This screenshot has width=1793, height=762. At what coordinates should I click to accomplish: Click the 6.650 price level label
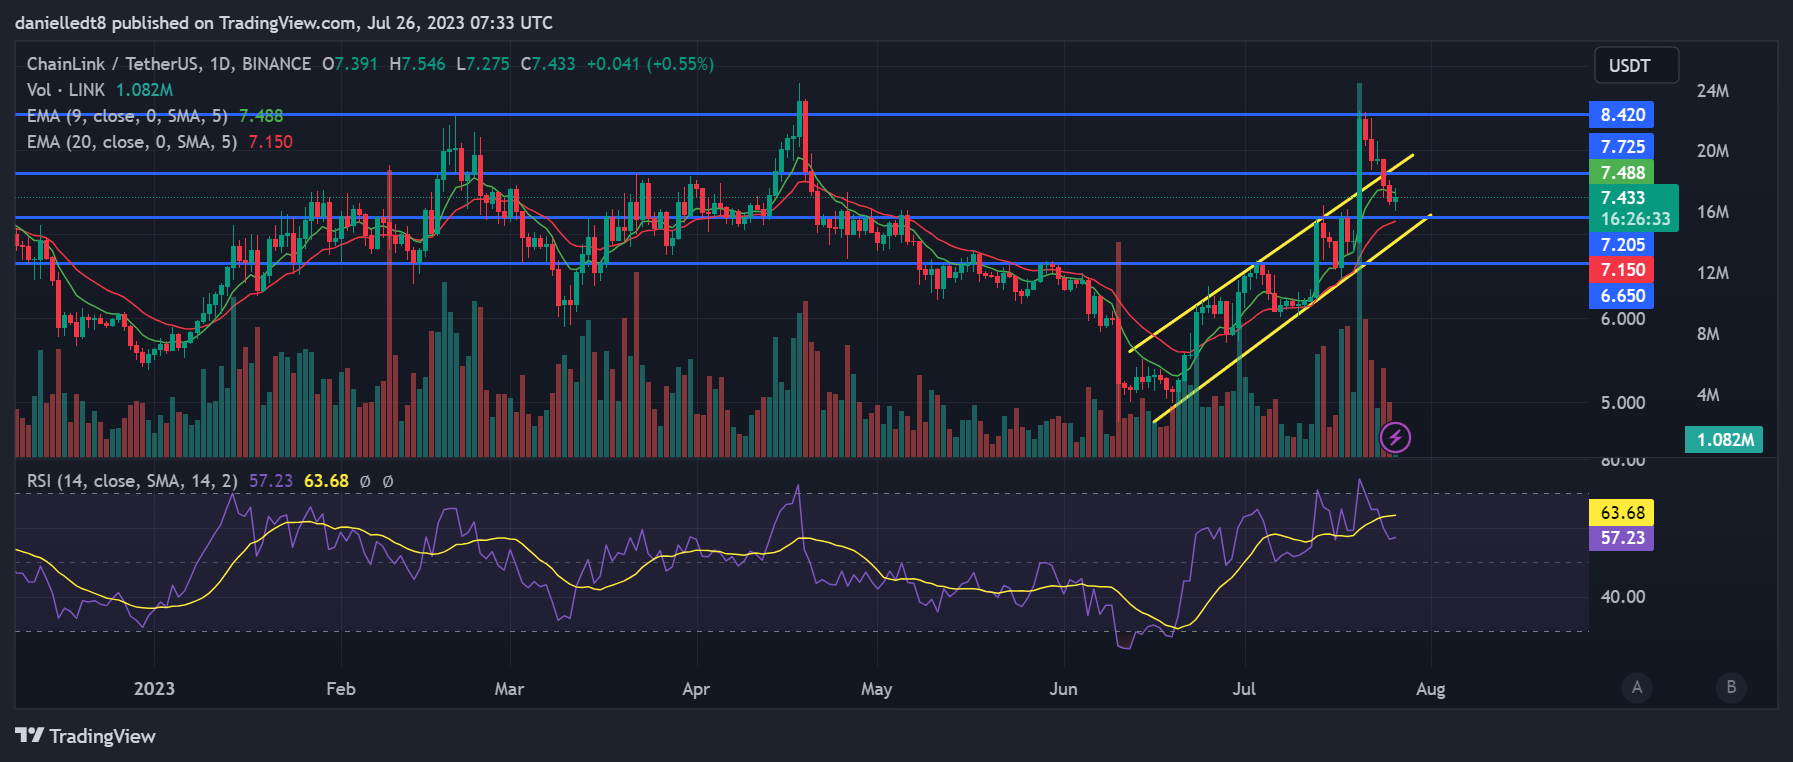(1621, 296)
